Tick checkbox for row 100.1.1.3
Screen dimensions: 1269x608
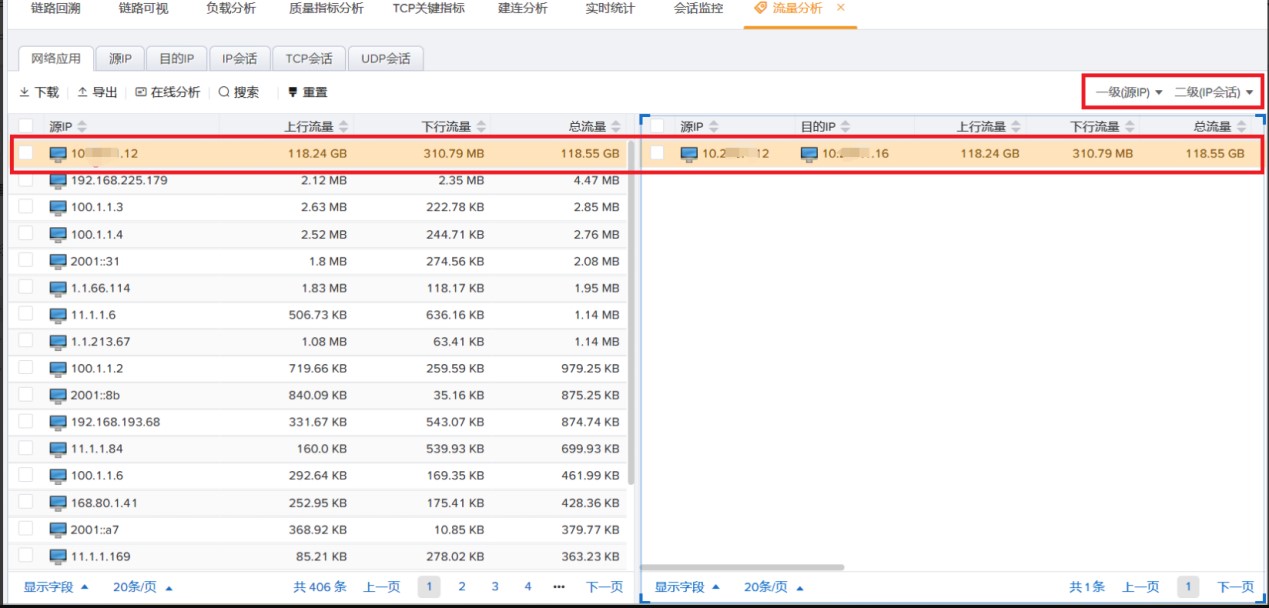[x=26, y=207]
